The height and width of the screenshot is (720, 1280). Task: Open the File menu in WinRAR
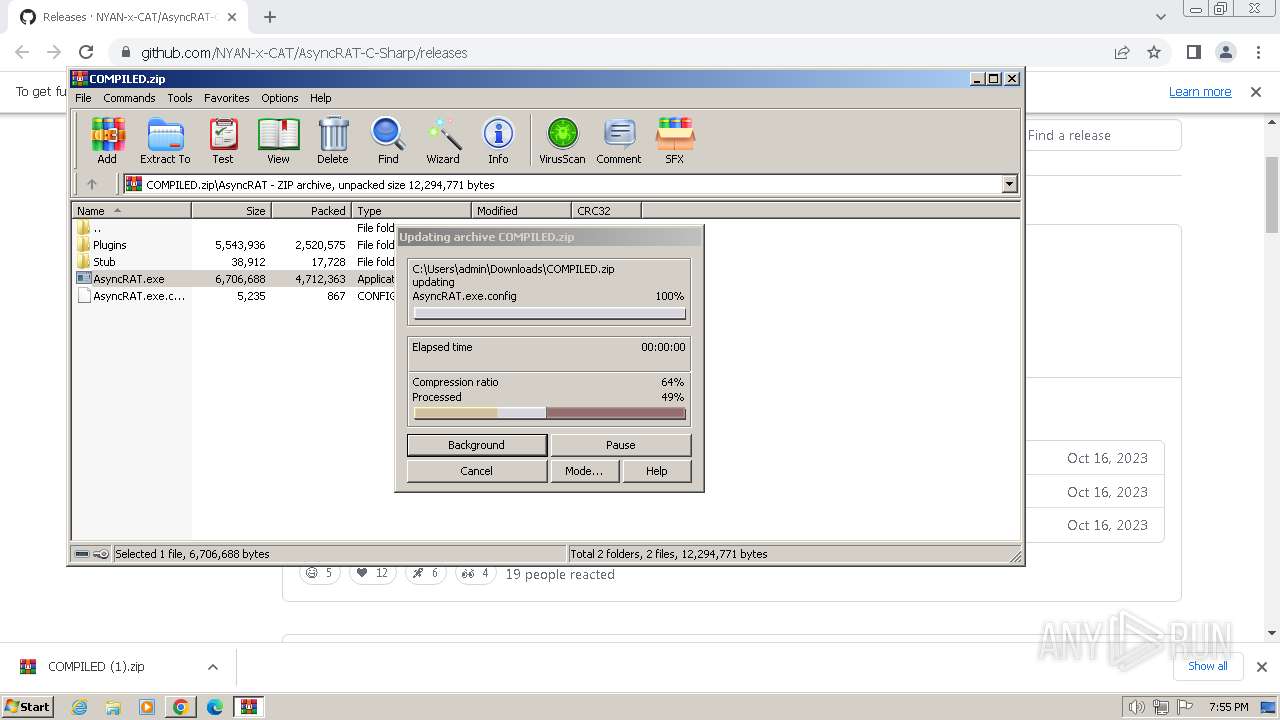pyautogui.click(x=83, y=98)
